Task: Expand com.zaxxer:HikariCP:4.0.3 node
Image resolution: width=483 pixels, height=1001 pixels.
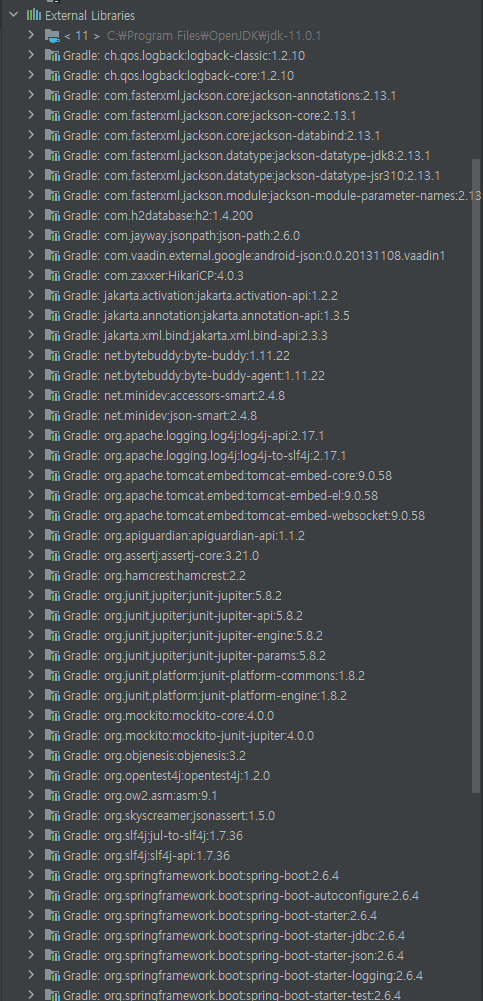Action: tap(31, 275)
